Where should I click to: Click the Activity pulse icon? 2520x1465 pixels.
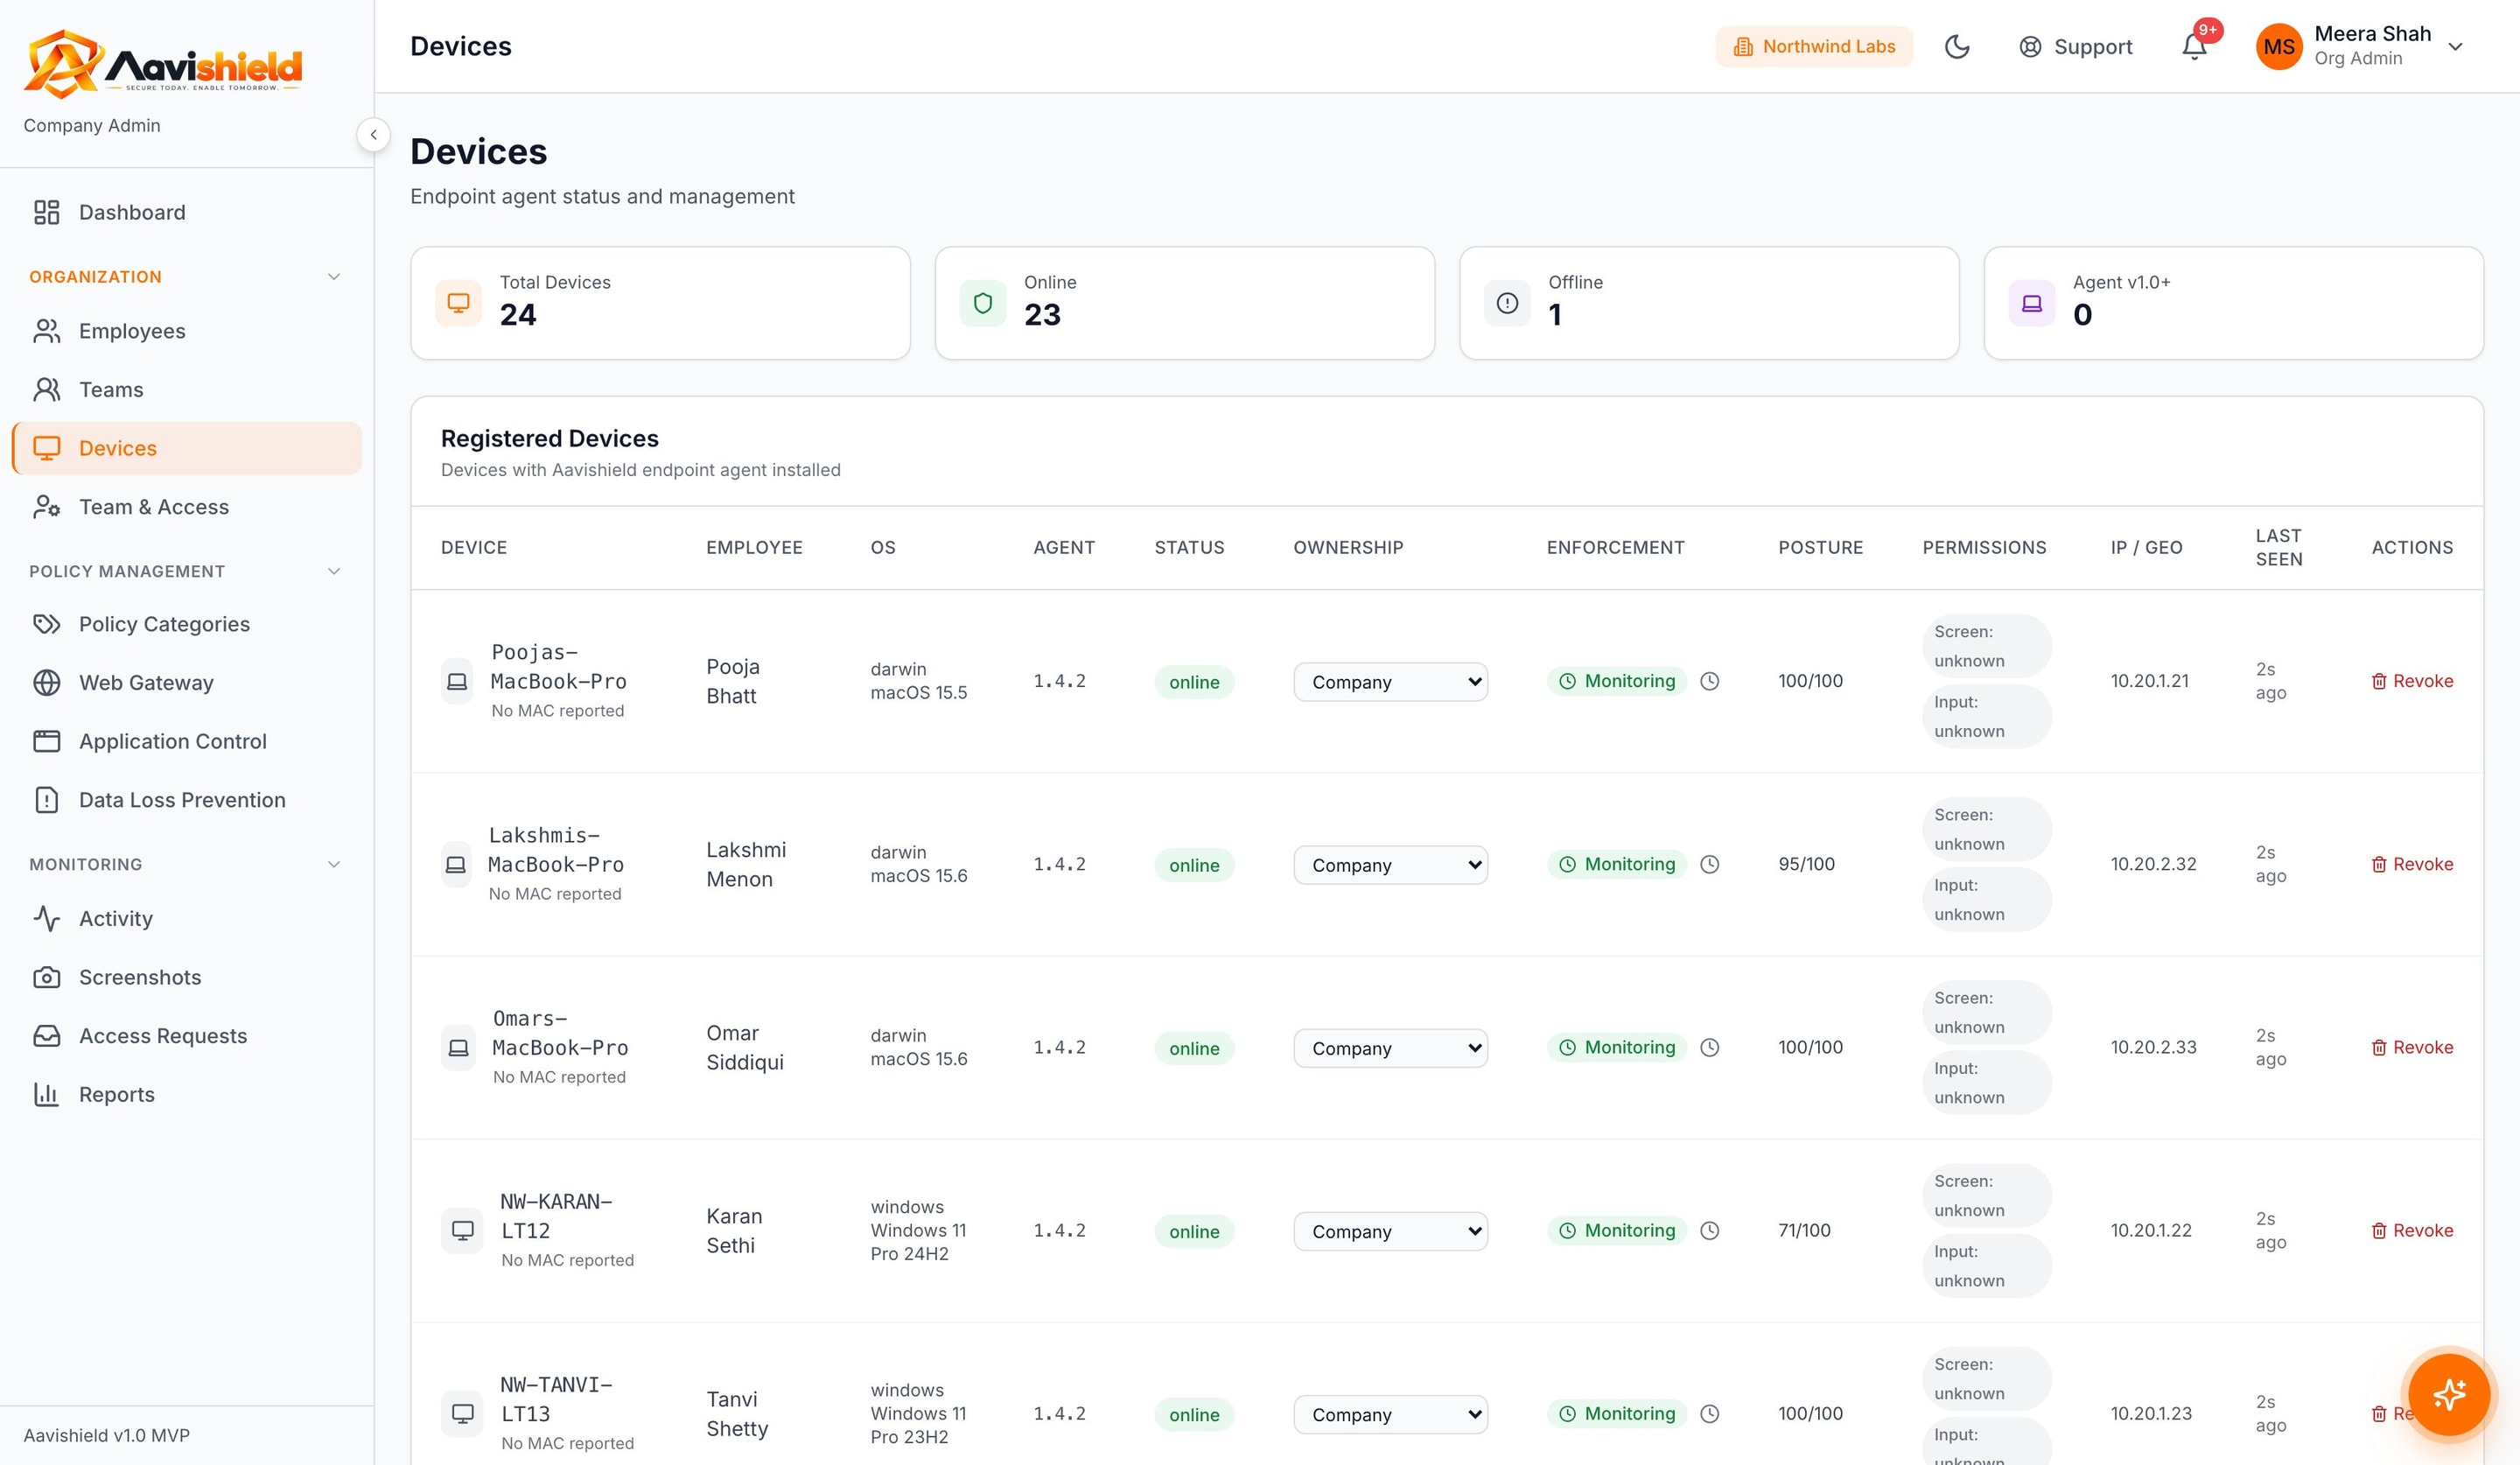[47, 918]
